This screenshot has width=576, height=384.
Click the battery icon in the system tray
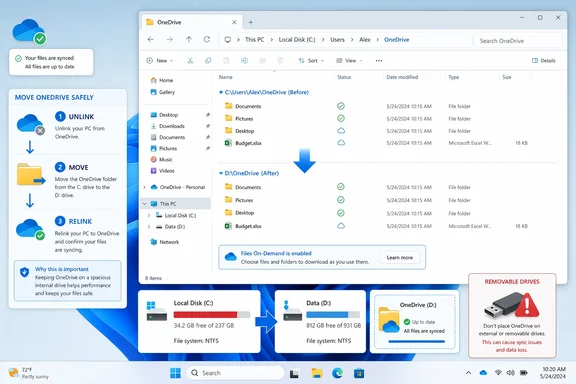(524, 373)
